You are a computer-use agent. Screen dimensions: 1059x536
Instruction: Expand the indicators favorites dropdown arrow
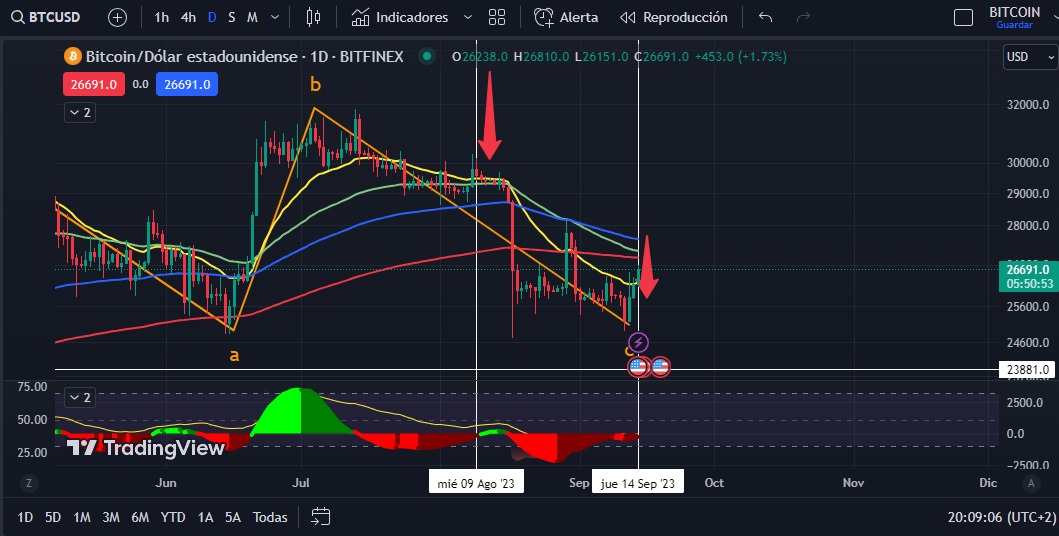tap(467, 18)
